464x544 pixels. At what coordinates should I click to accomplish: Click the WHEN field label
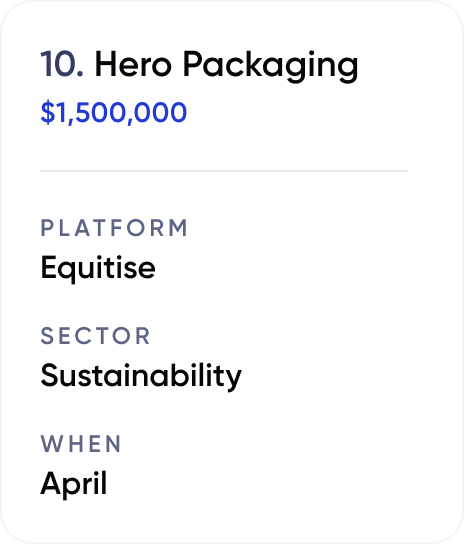click(x=81, y=444)
